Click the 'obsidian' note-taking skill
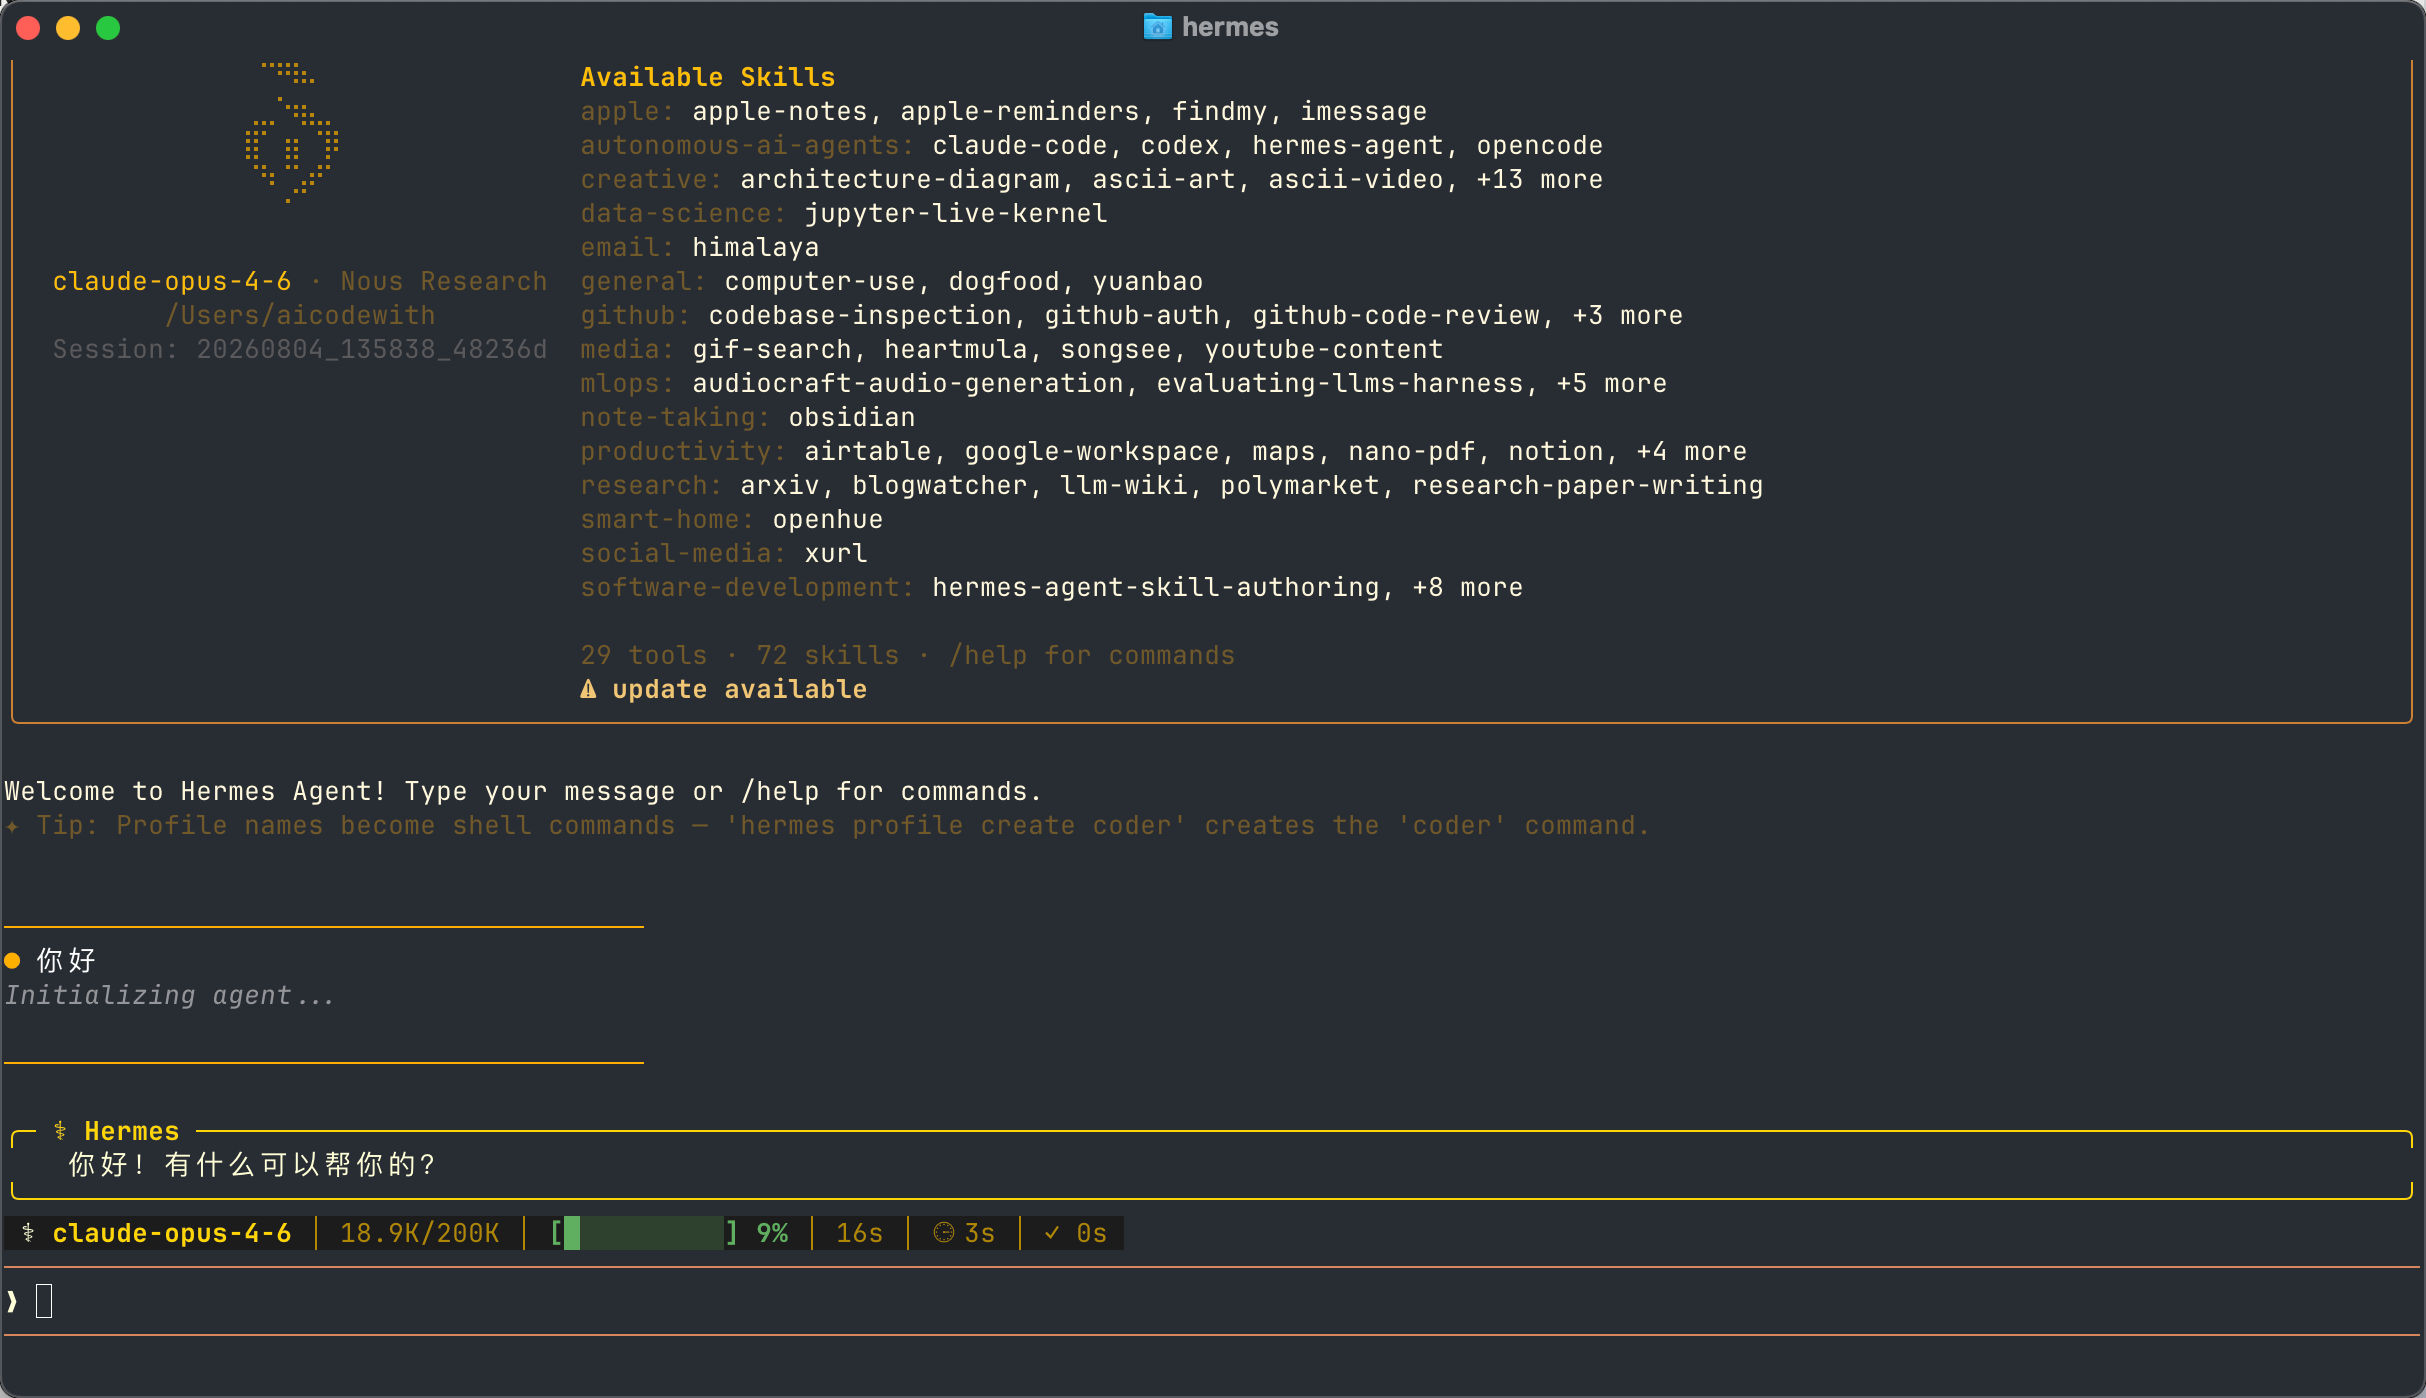The image size is (2426, 1398). (851, 417)
